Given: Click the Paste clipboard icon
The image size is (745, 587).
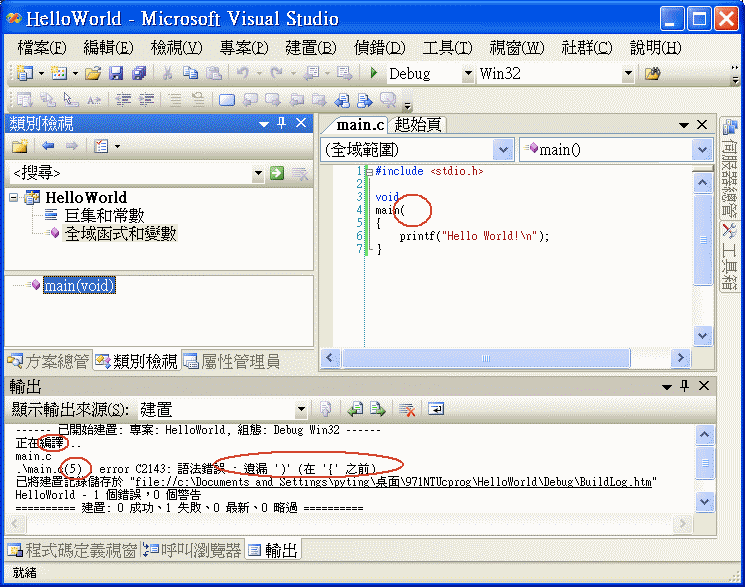Looking at the screenshot, I should (x=214, y=73).
